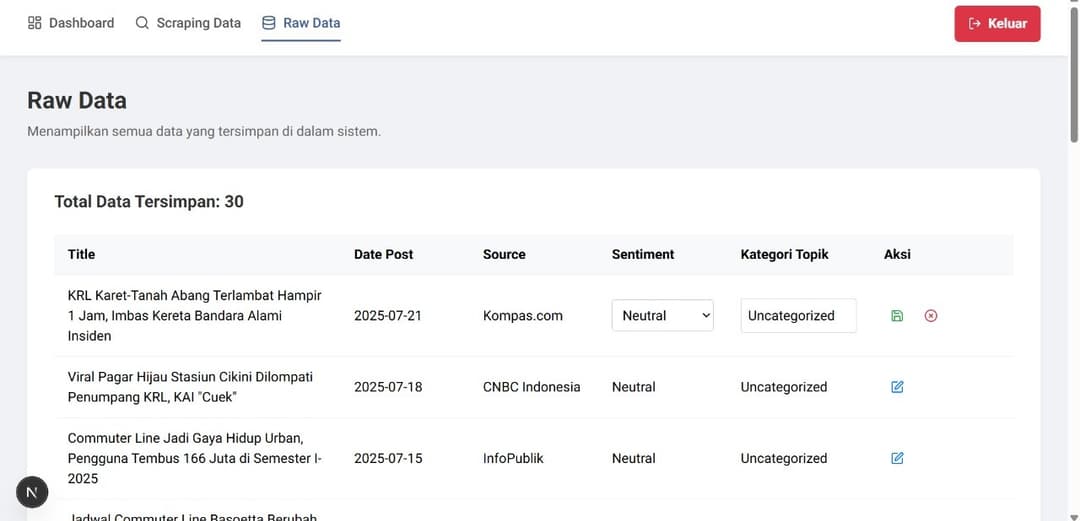The width and height of the screenshot is (1080, 521).
Task: Click Uncategorized in the InfoPublik row
Action: click(x=784, y=458)
